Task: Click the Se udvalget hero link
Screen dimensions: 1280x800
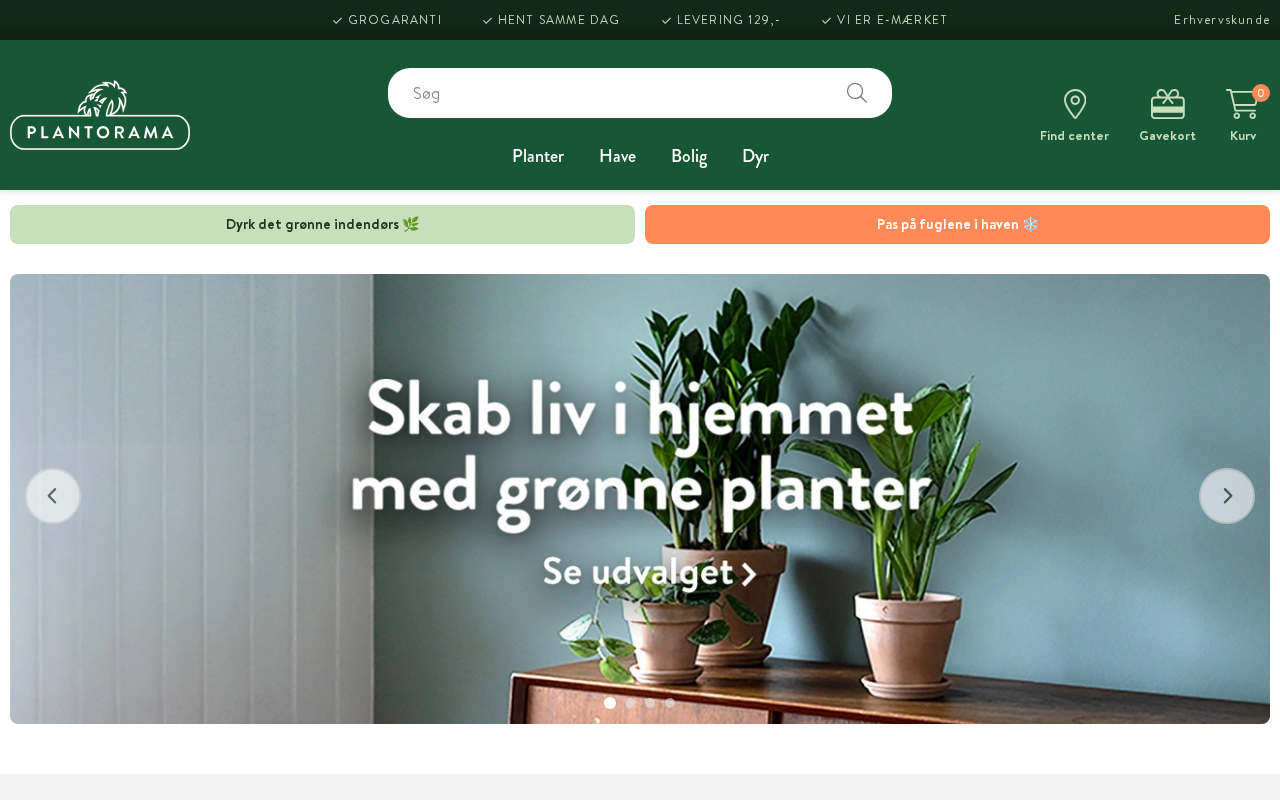Action: coord(649,572)
